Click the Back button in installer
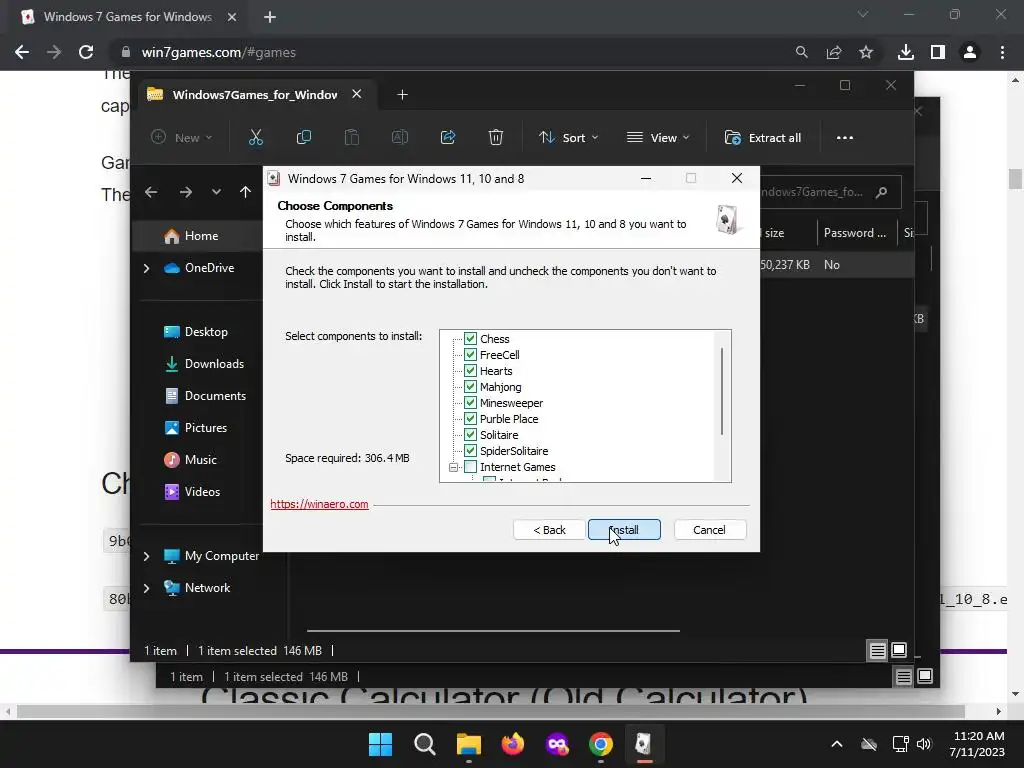 tap(549, 530)
